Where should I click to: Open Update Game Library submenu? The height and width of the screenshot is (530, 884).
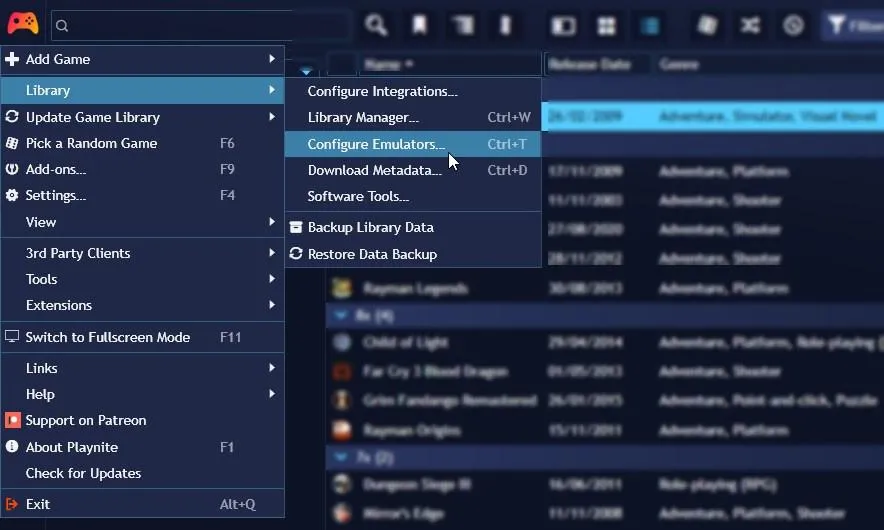coord(142,117)
